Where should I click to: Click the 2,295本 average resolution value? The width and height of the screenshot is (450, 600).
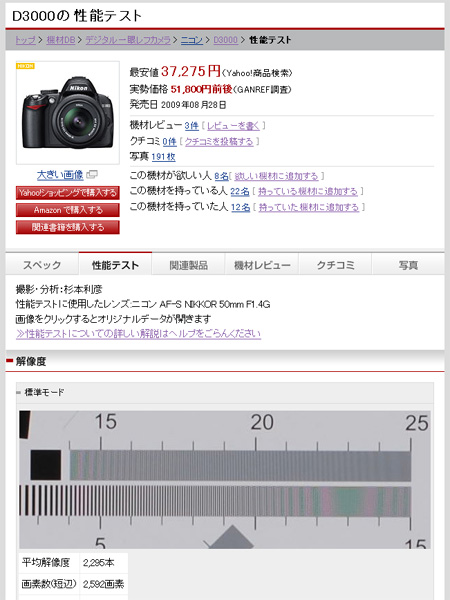coord(98,563)
